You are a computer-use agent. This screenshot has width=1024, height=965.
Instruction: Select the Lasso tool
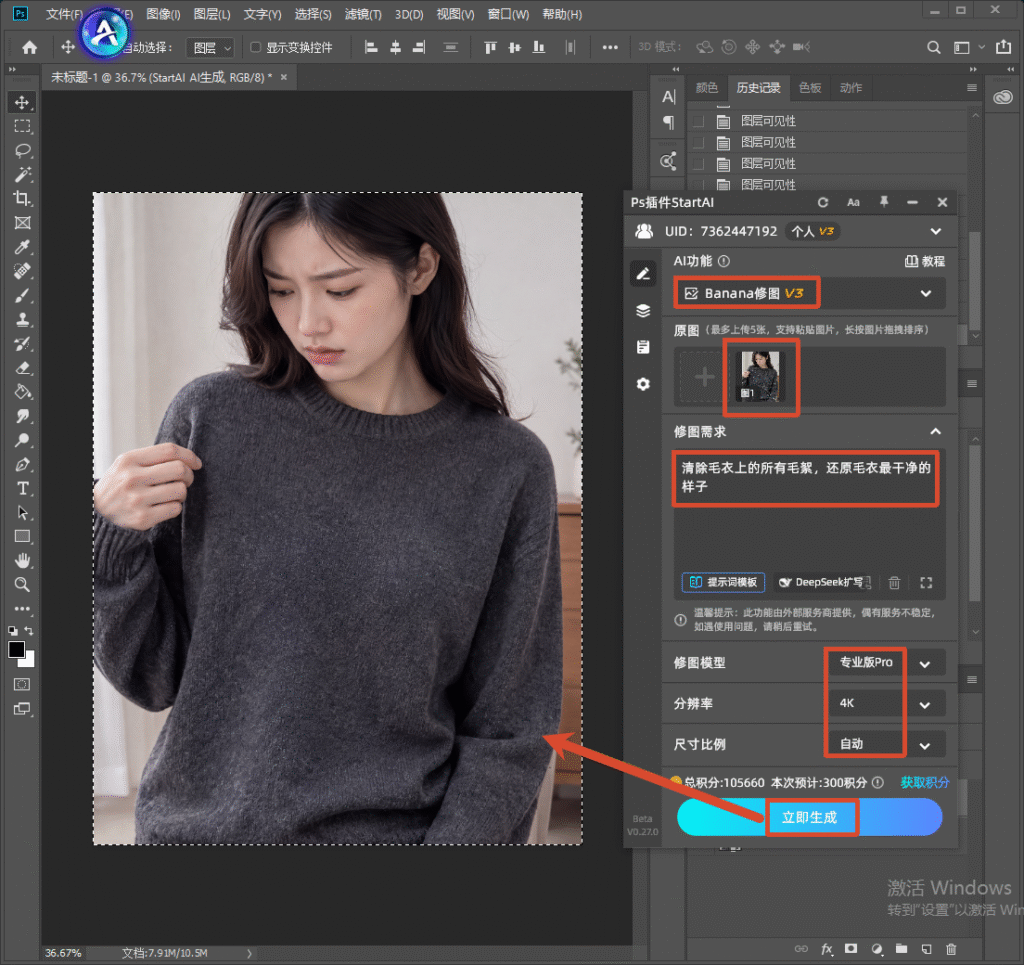[22, 151]
